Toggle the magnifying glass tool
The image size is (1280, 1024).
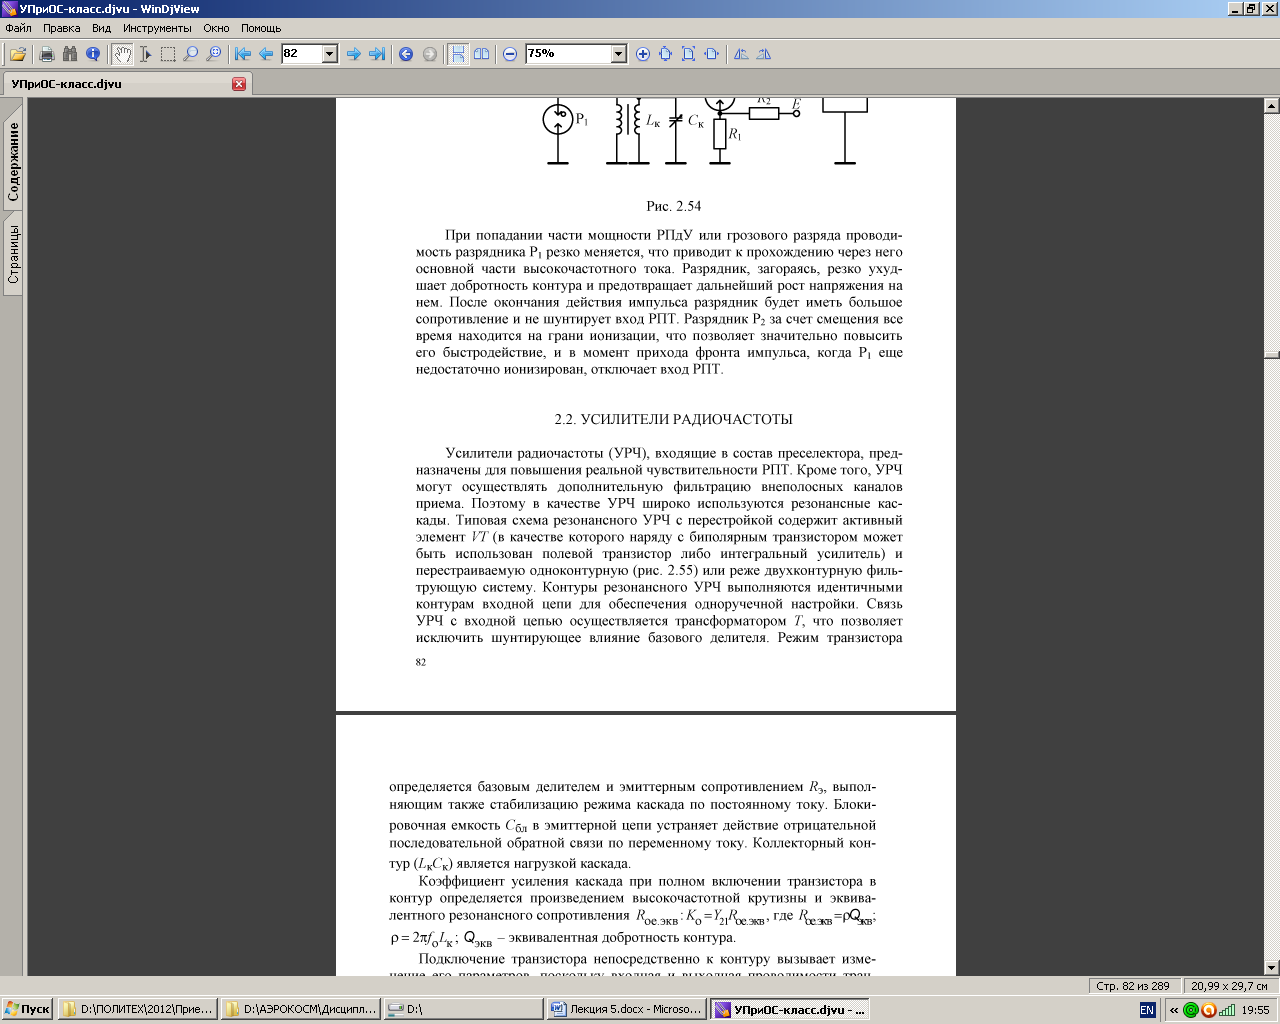[x=191, y=54]
